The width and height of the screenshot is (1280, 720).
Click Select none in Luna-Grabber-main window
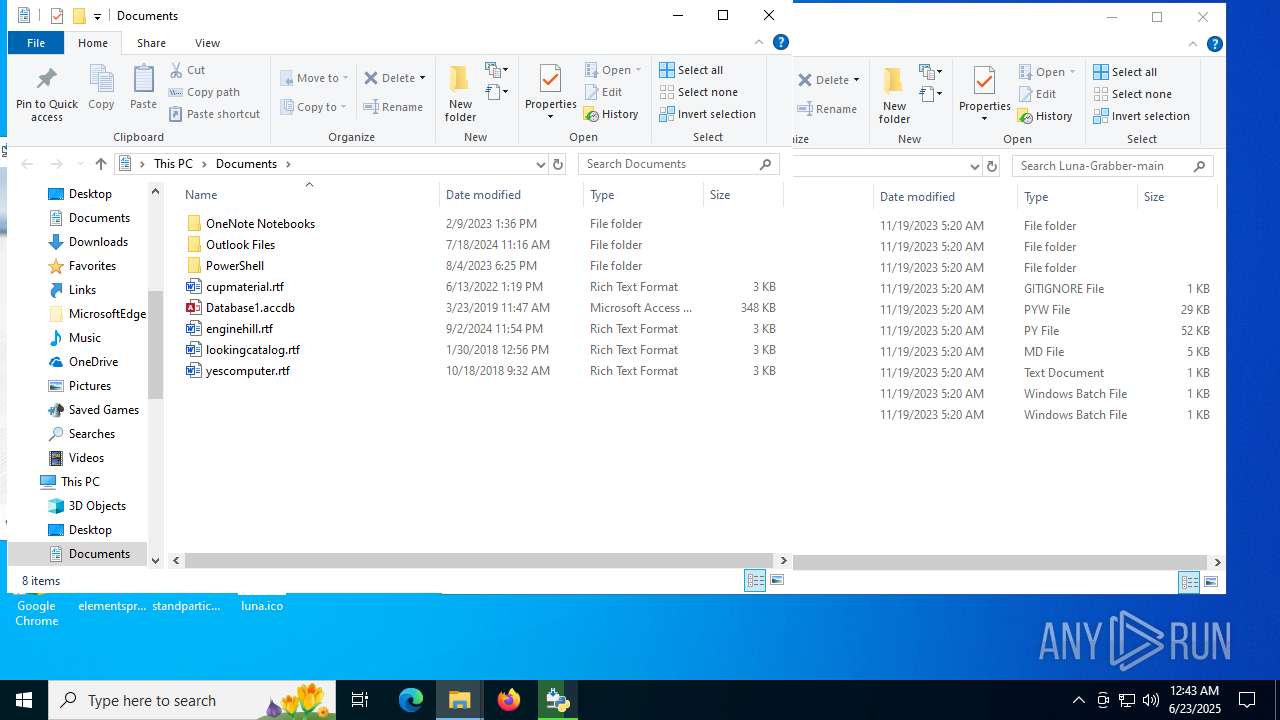[x=1132, y=94]
